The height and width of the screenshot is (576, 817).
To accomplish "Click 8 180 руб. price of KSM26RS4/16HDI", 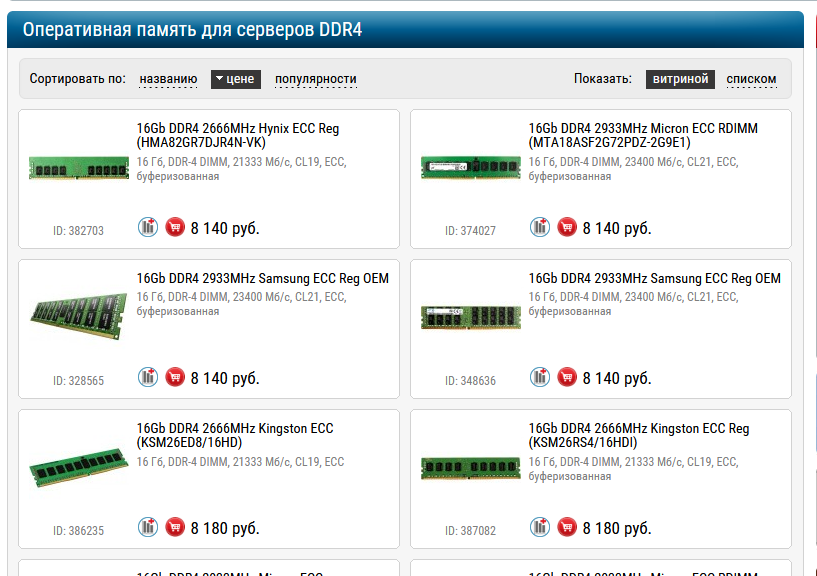I will pyautogui.click(x=617, y=529).
